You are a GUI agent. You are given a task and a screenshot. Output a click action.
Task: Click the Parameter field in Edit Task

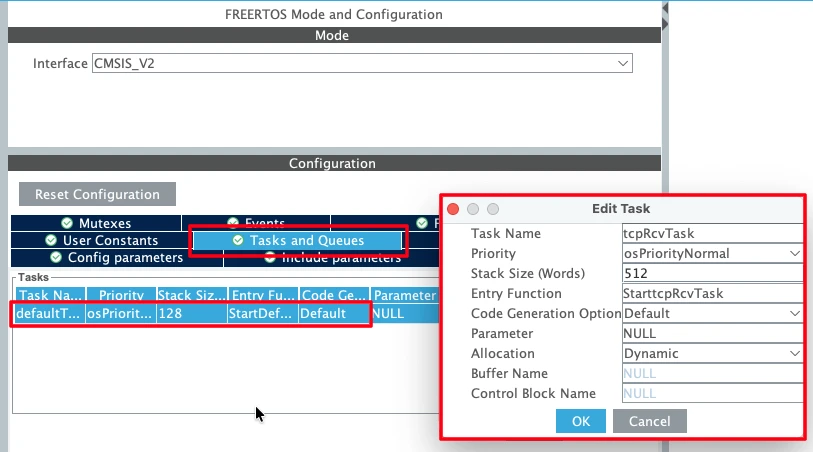[712, 333]
